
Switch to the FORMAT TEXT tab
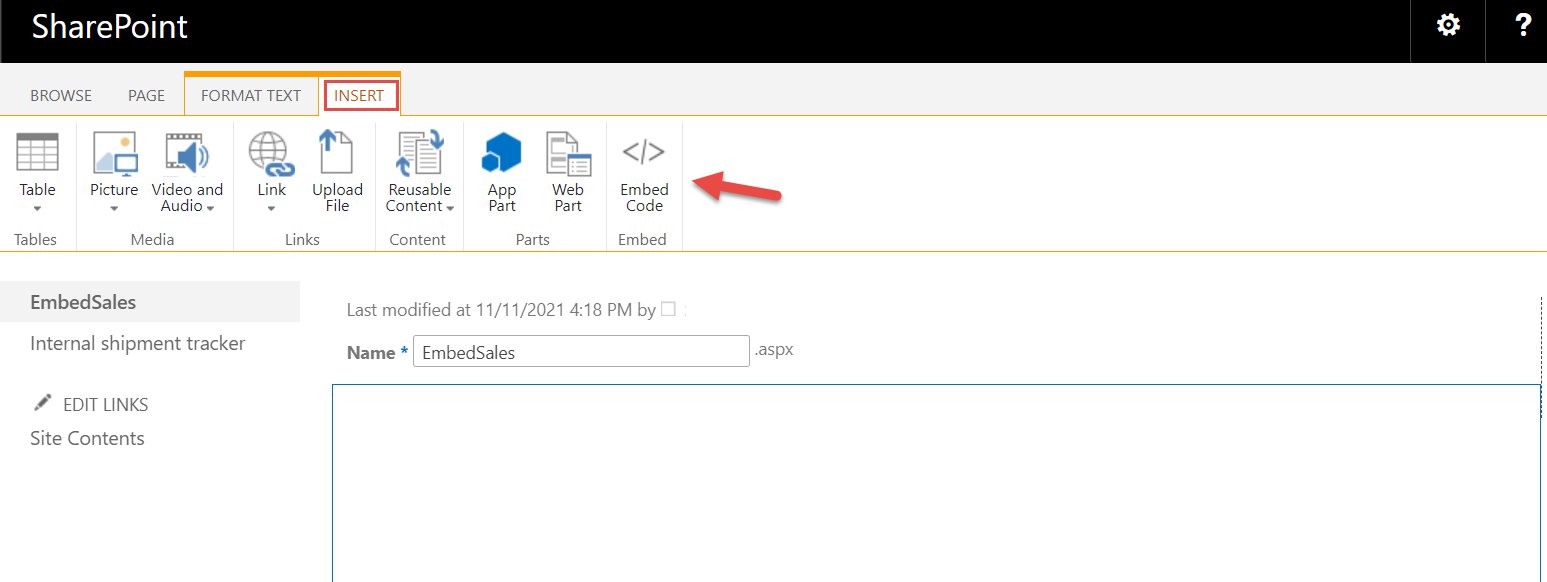(x=251, y=96)
